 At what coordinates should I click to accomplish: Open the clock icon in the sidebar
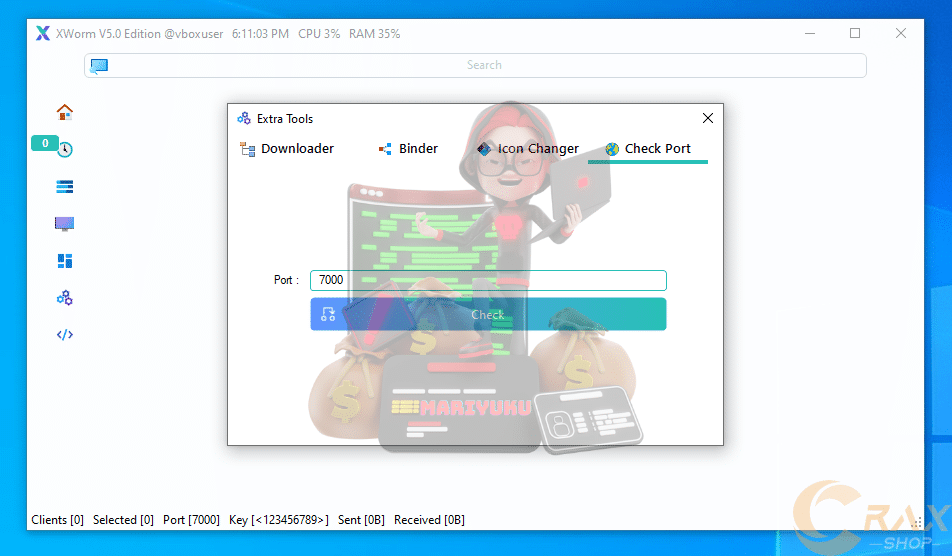(x=65, y=150)
